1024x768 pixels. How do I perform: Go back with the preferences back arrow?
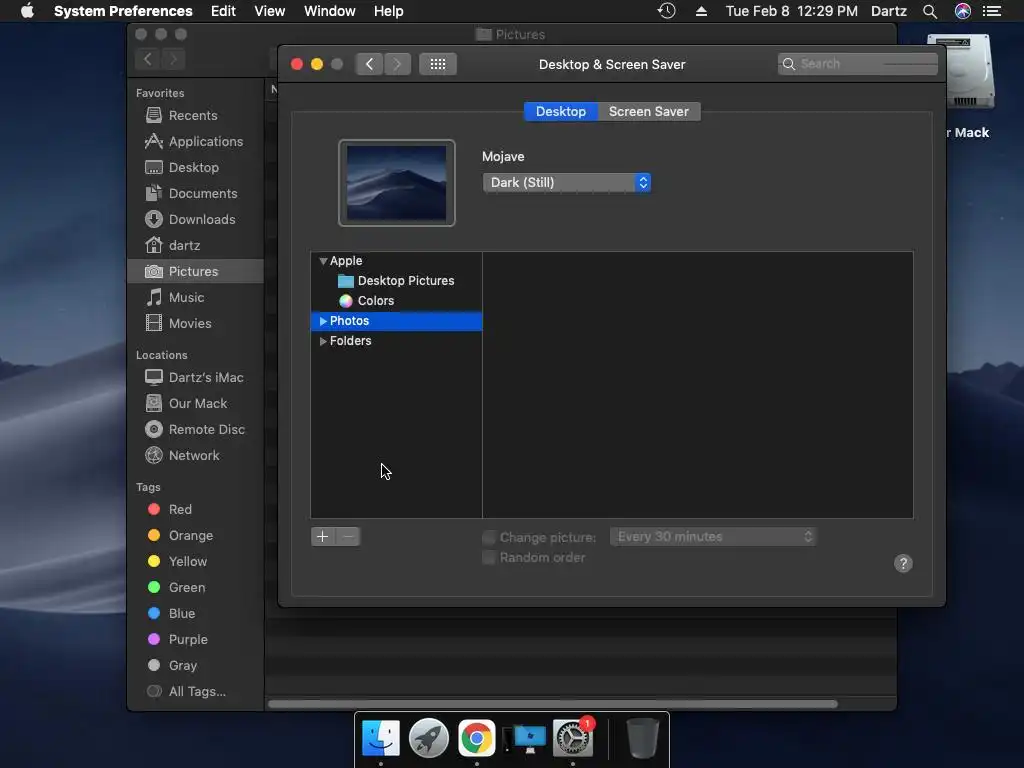point(369,64)
